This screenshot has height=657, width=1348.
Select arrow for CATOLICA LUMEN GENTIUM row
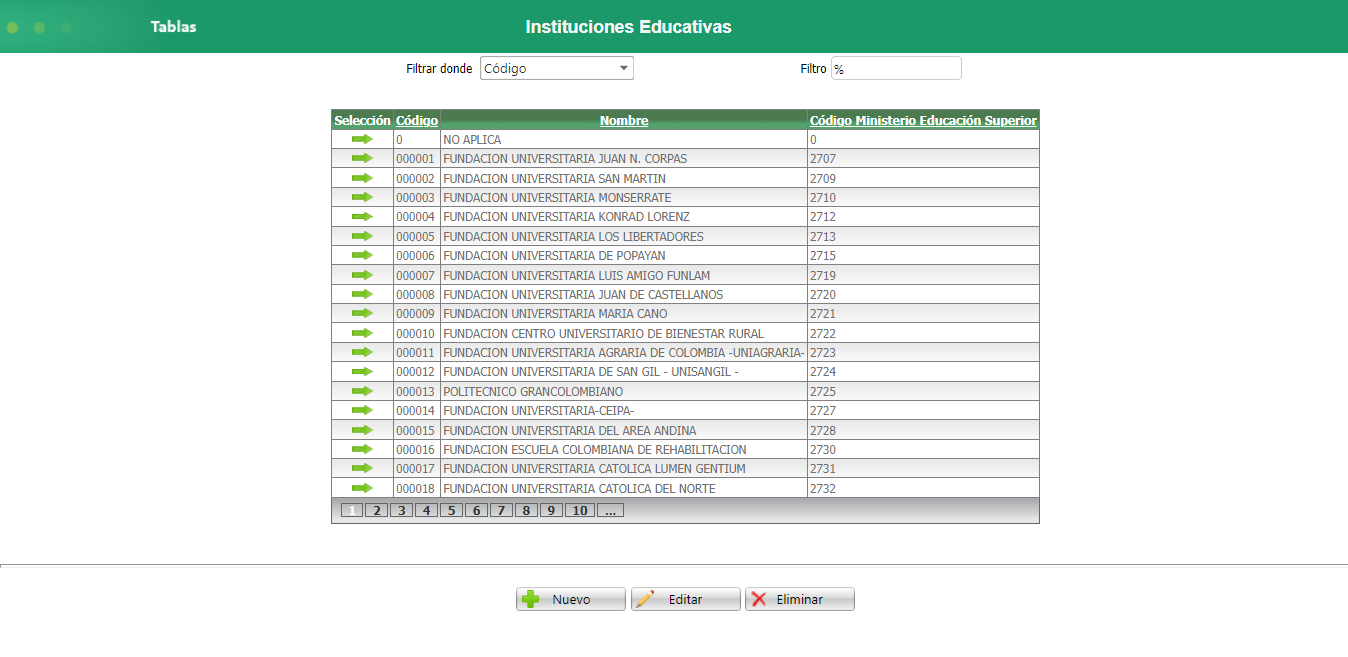pyautogui.click(x=362, y=468)
